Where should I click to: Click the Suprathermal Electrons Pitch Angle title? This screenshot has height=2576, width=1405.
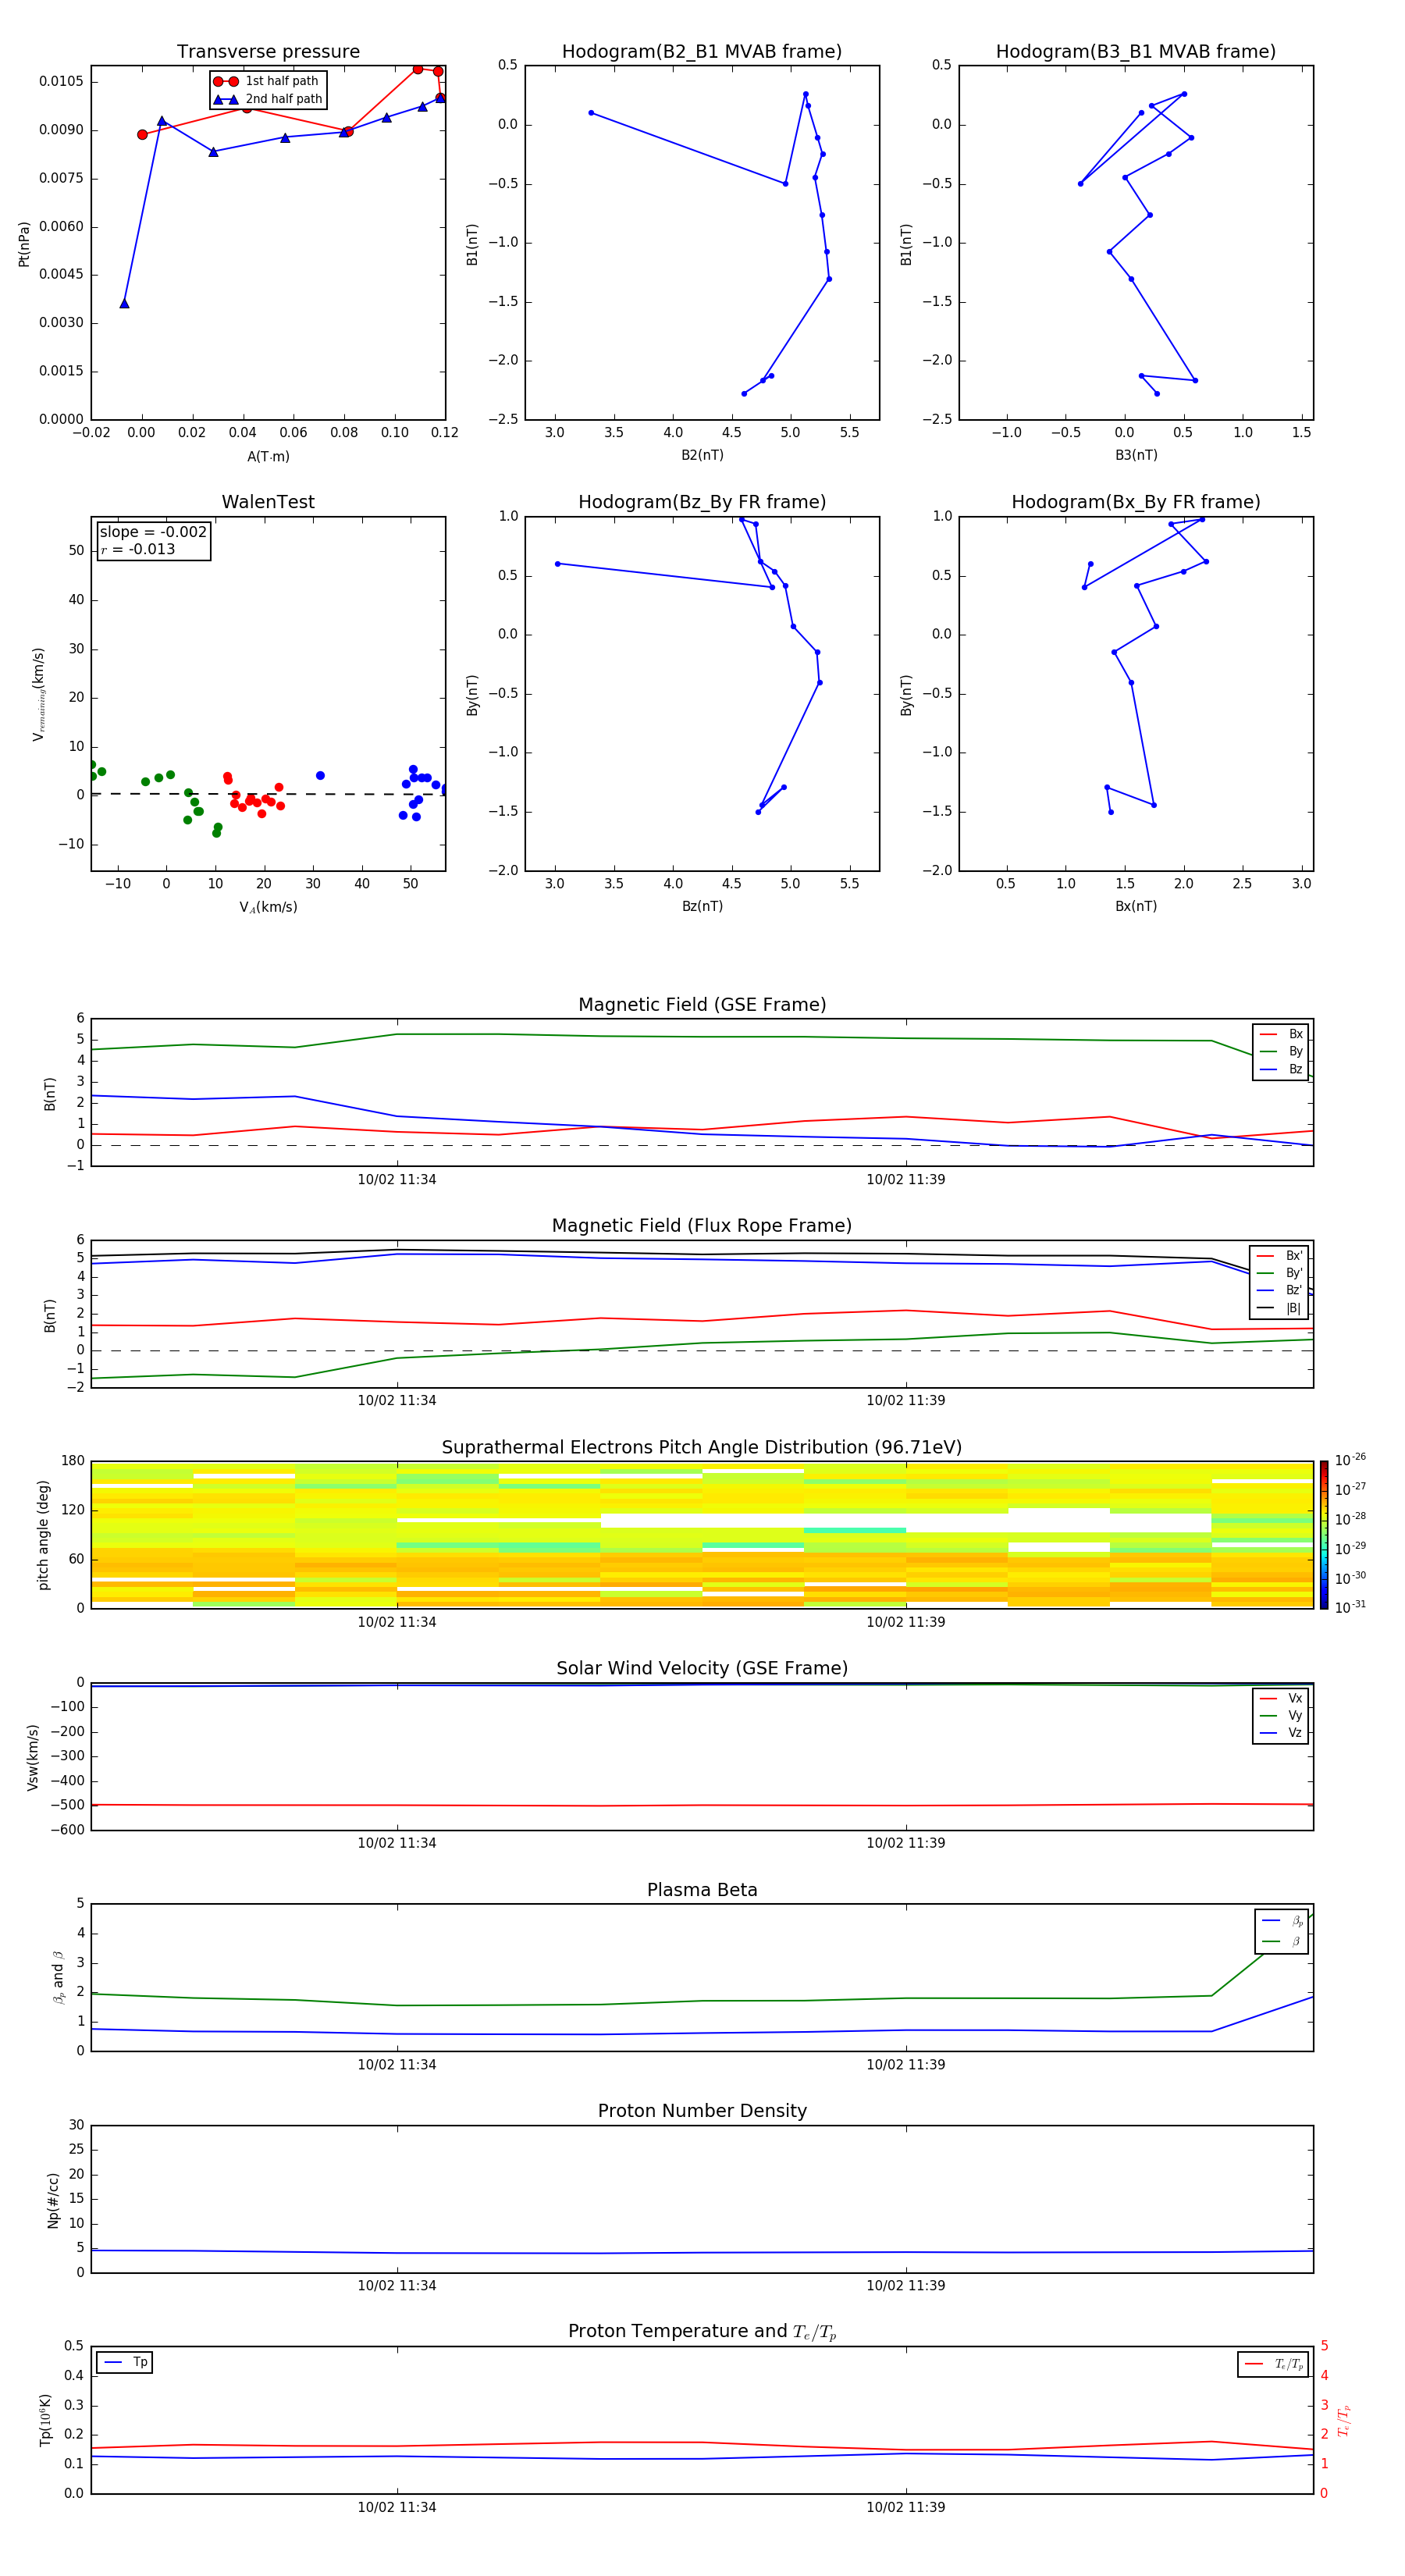click(x=702, y=1448)
